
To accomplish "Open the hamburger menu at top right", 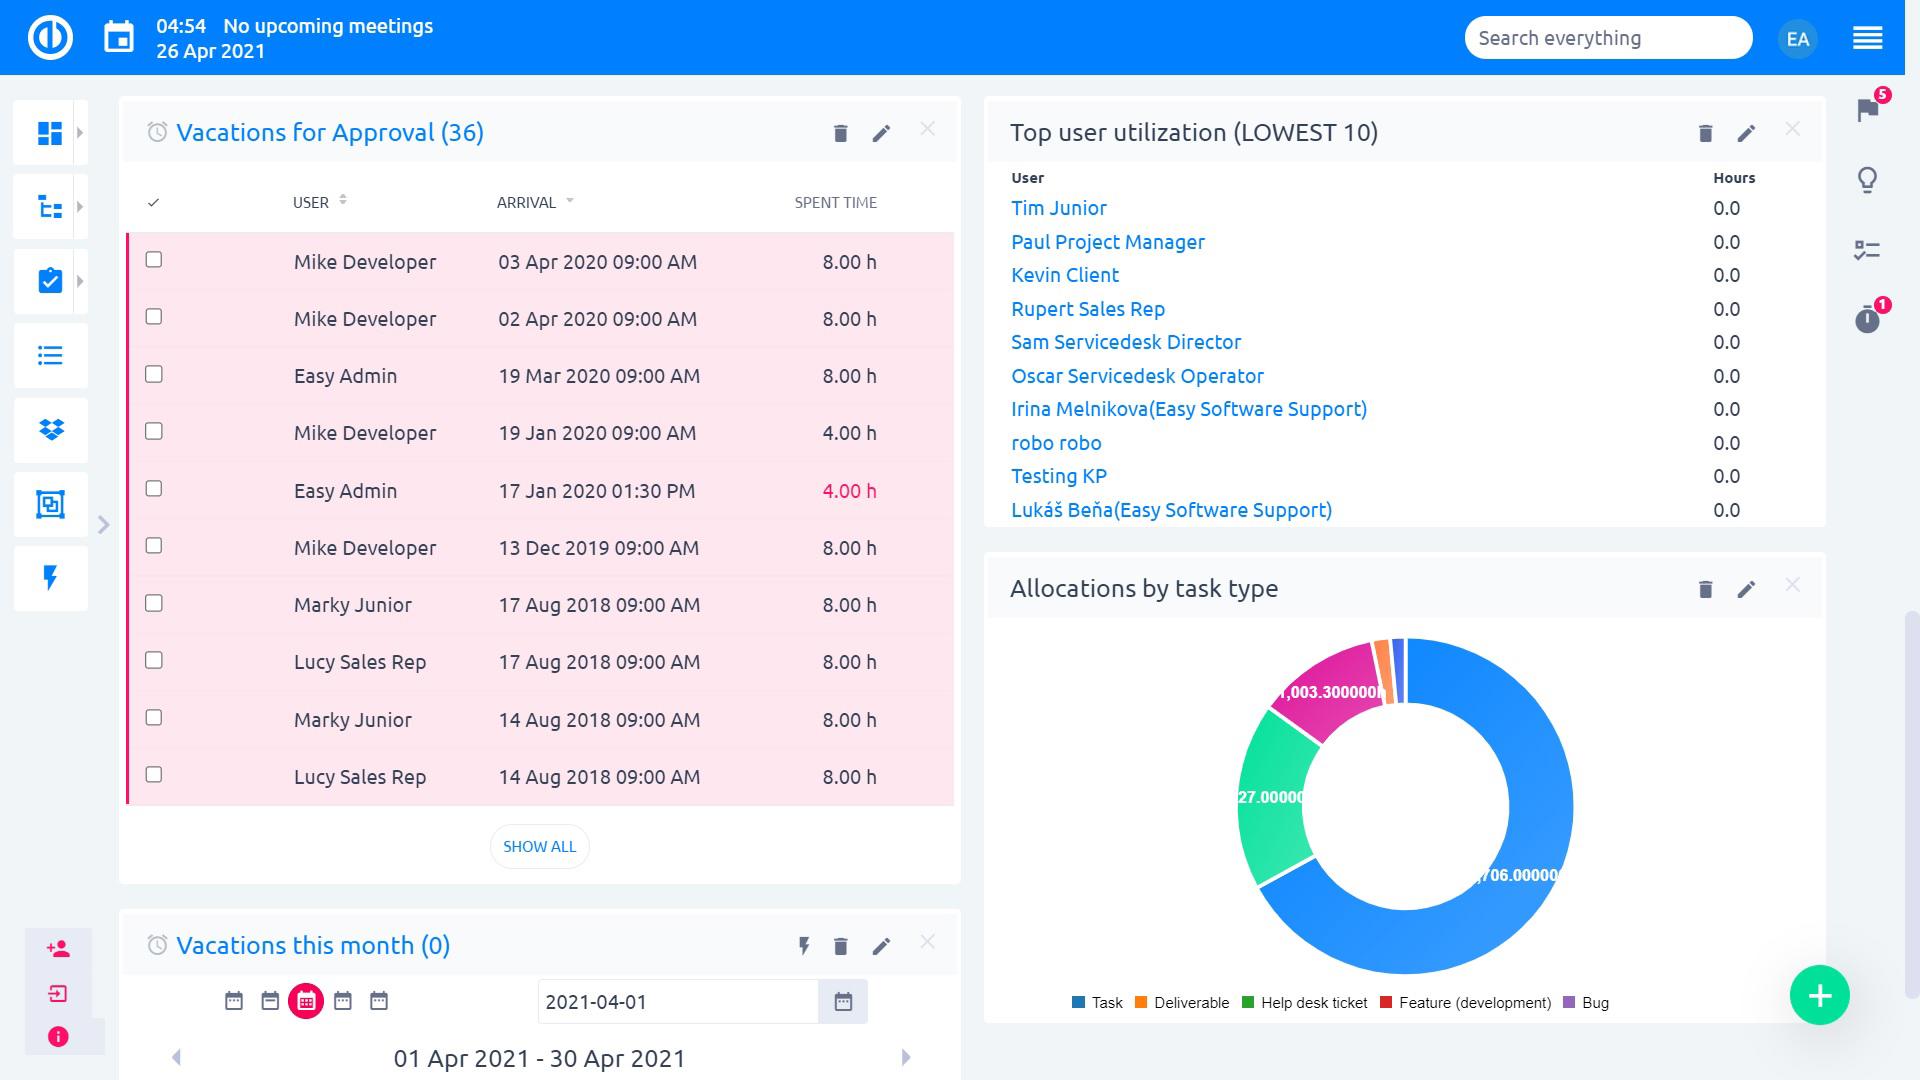I will pos(1867,39).
